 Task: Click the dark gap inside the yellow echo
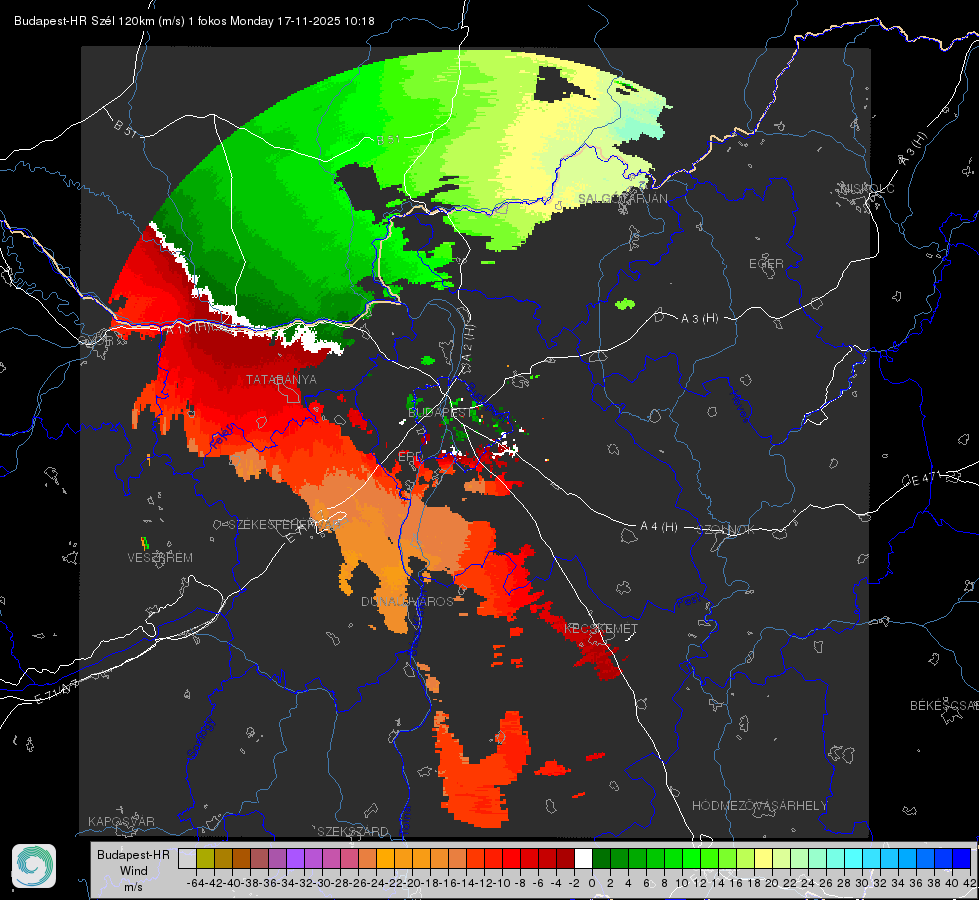click(x=557, y=84)
